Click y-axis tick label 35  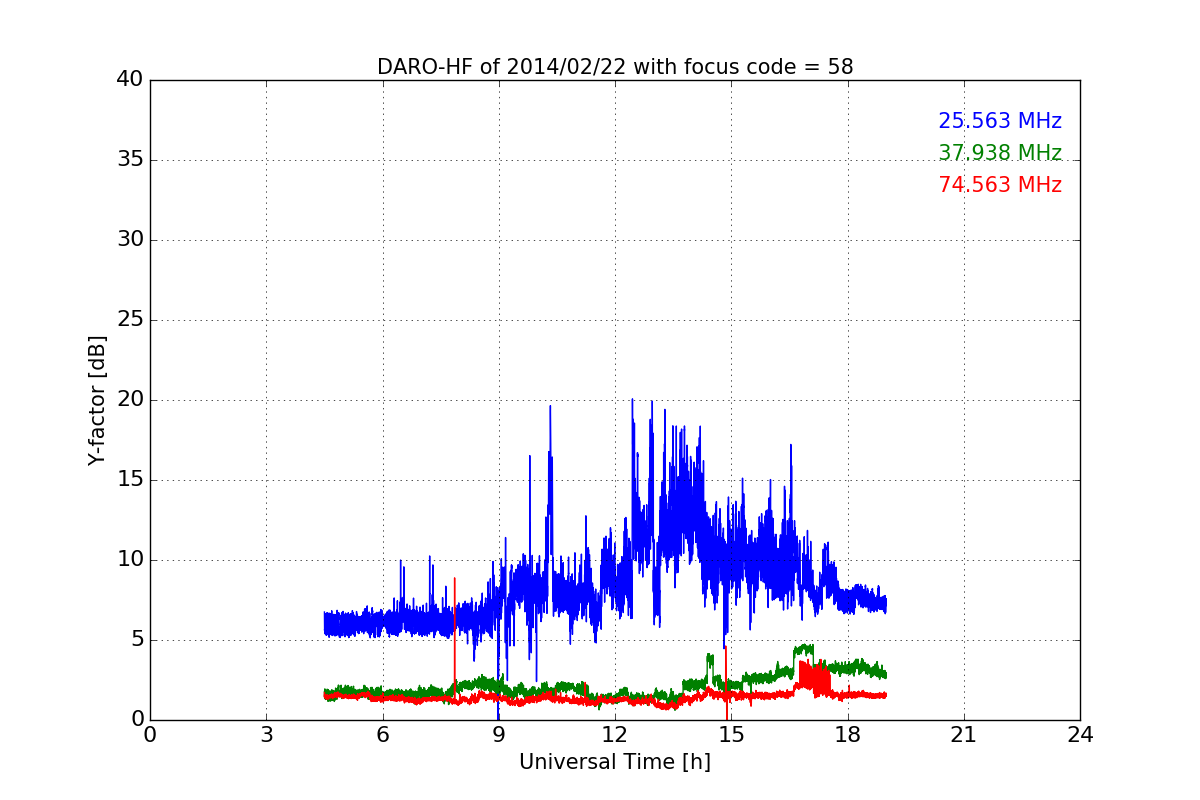pyautogui.click(x=129, y=160)
